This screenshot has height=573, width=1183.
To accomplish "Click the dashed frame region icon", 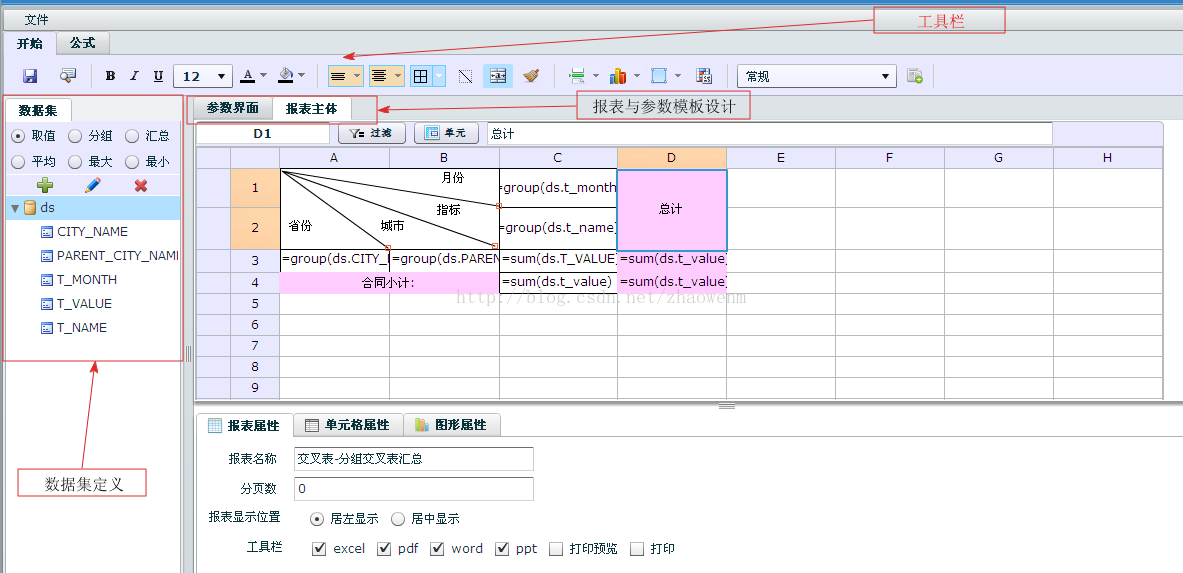I will (x=659, y=76).
